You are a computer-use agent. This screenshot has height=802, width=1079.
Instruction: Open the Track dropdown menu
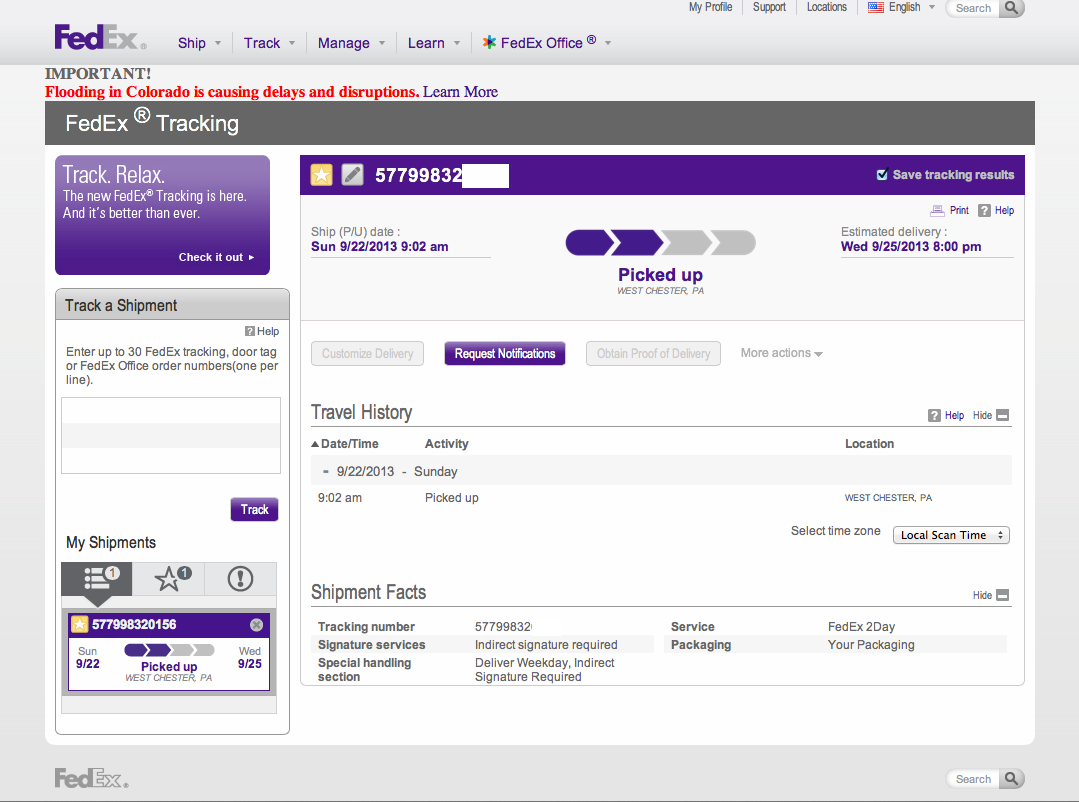(269, 43)
